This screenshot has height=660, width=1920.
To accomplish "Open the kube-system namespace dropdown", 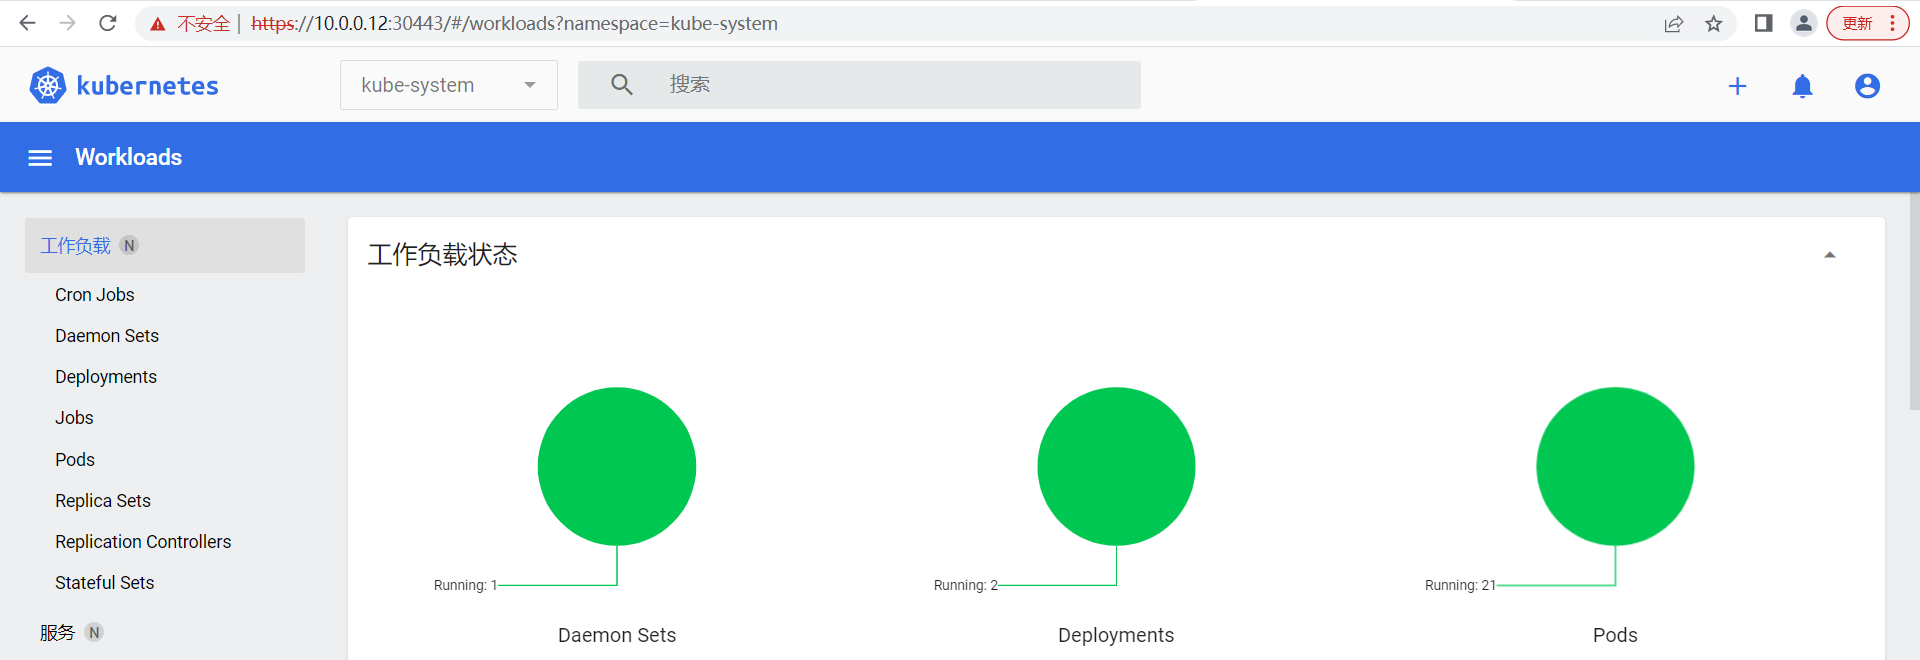I will coord(448,85).
